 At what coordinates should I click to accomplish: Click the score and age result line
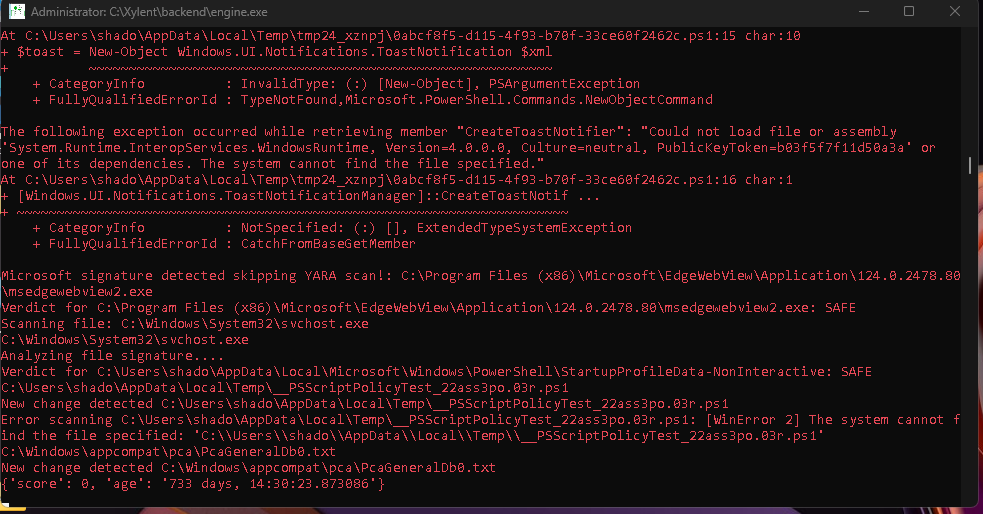[x=190, y=484]
